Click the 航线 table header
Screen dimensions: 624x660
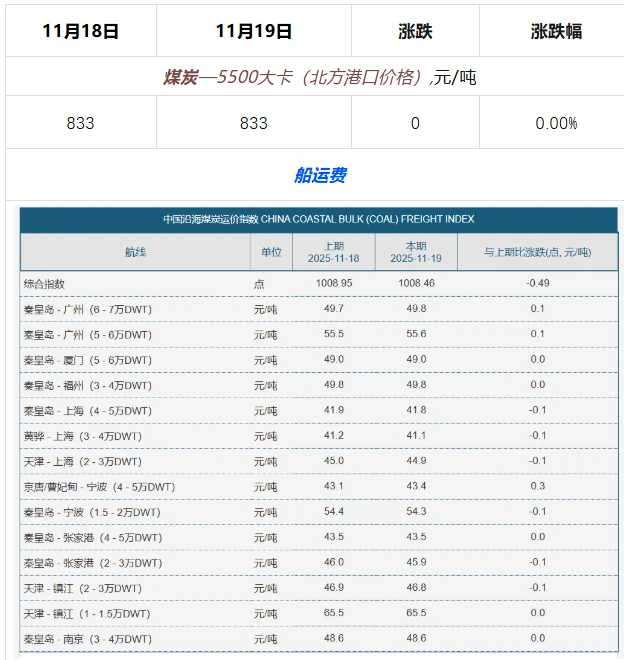coord(135,252)
